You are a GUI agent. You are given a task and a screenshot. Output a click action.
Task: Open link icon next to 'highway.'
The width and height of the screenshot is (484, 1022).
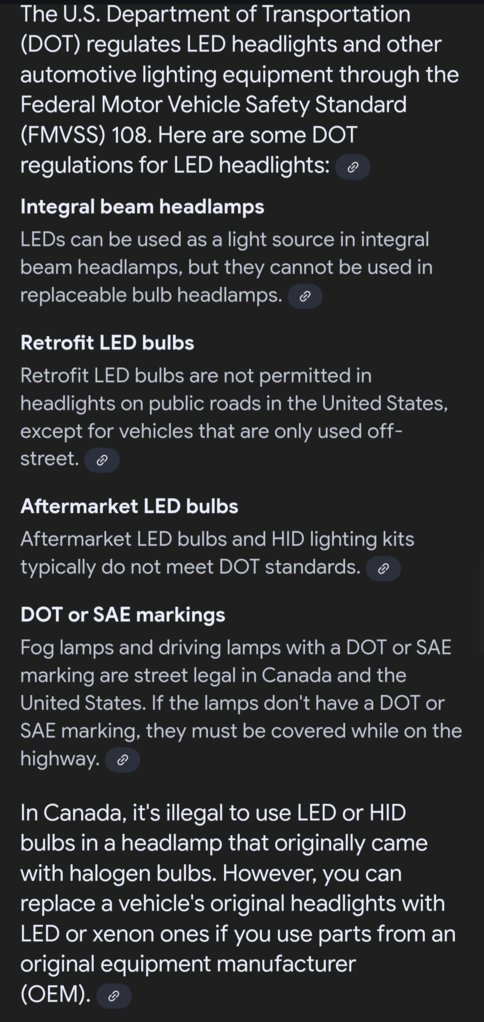click(122, 760)
